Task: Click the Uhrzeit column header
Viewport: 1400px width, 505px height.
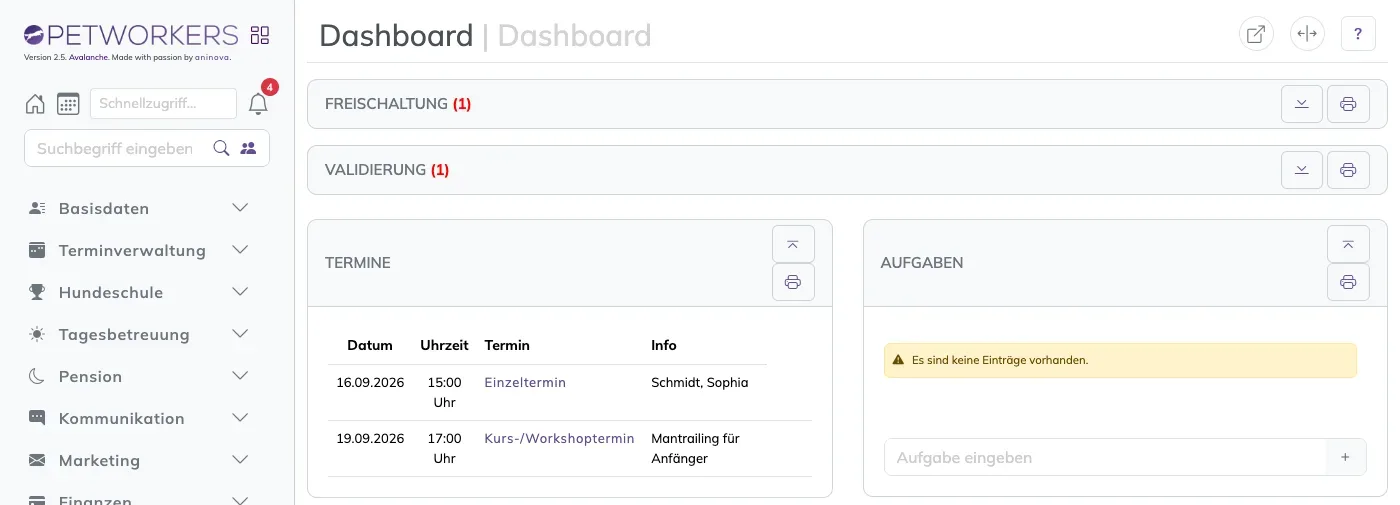Action: (445, 345)
